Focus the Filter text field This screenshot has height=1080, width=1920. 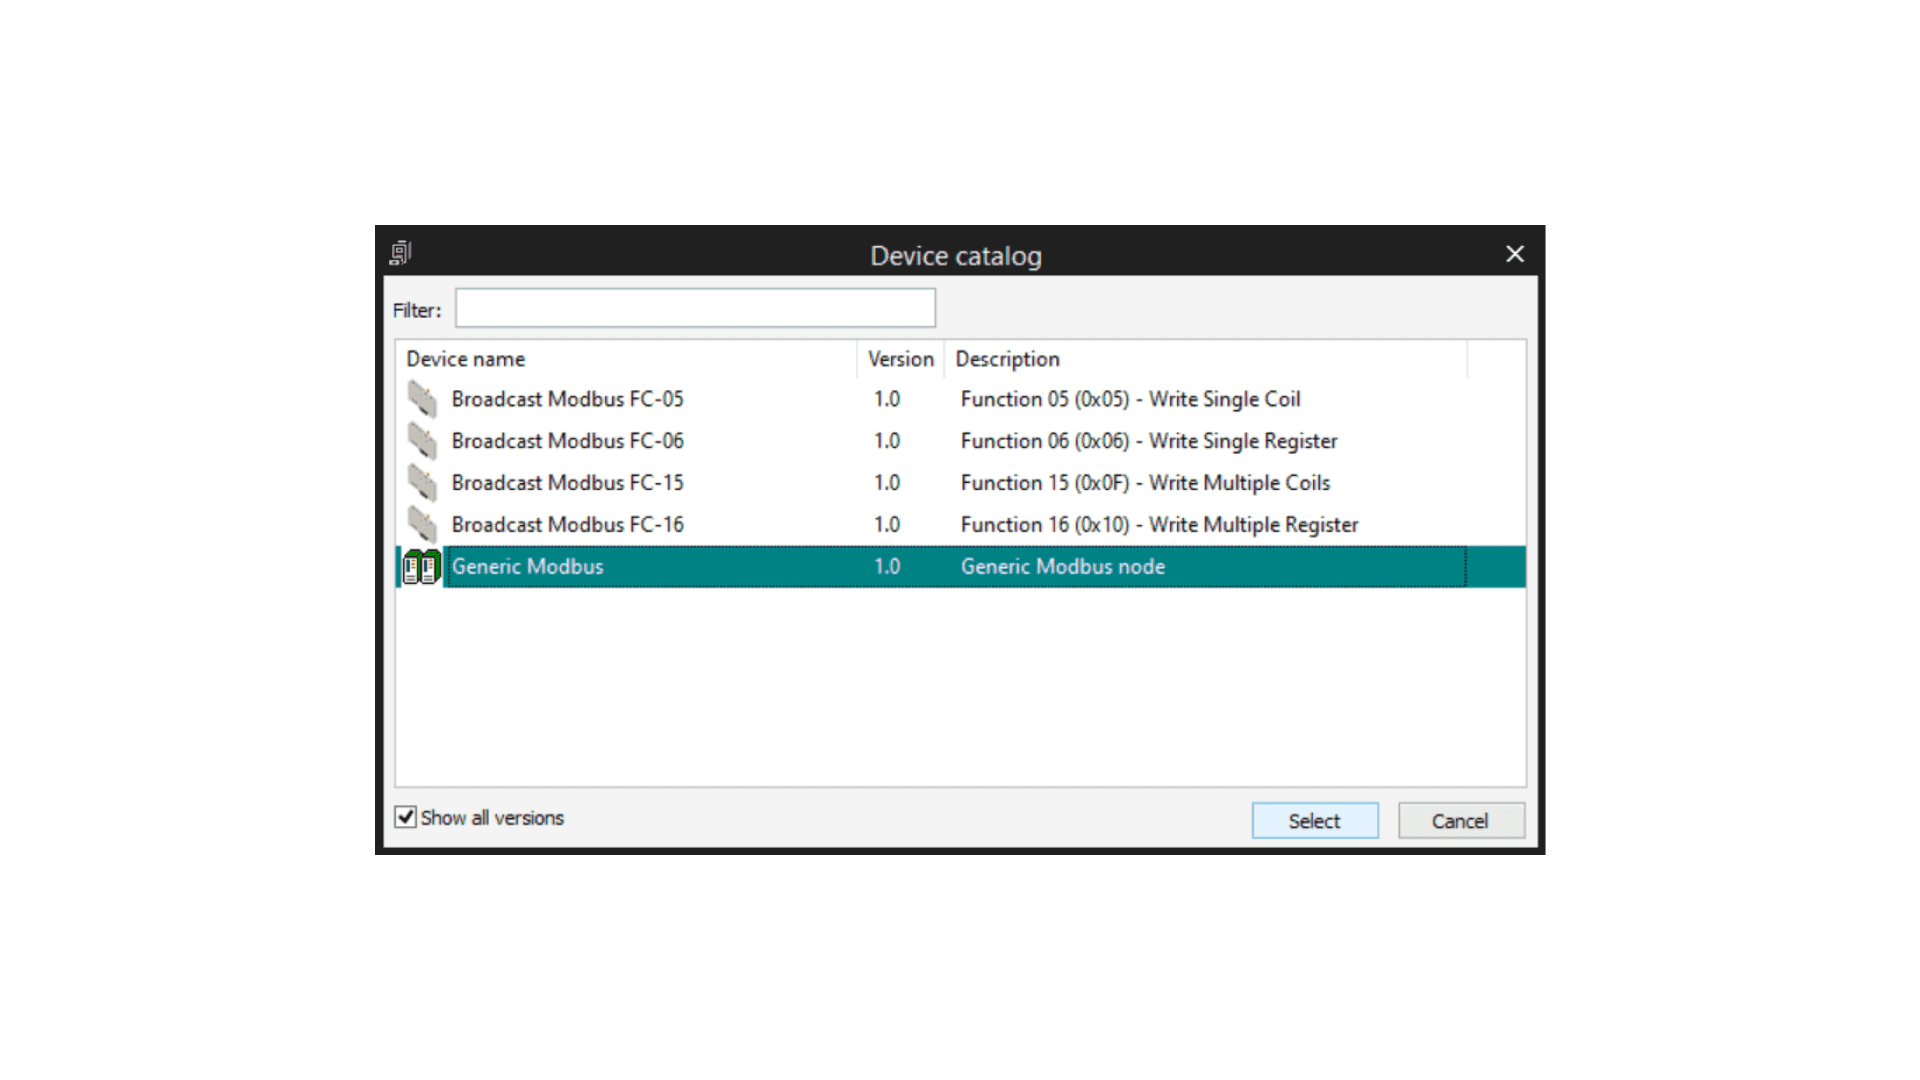[695, 308]
